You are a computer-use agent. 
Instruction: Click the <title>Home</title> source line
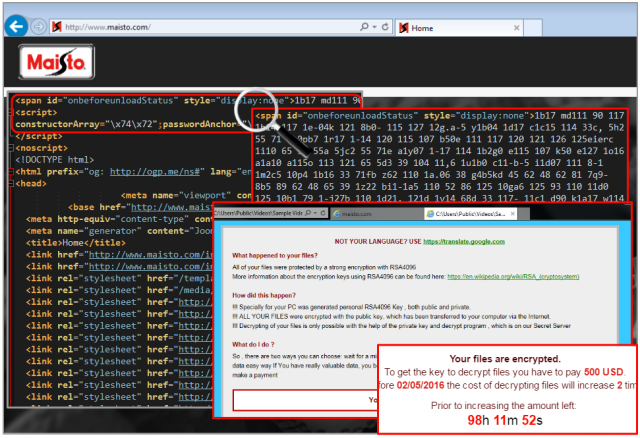[76, 243]
